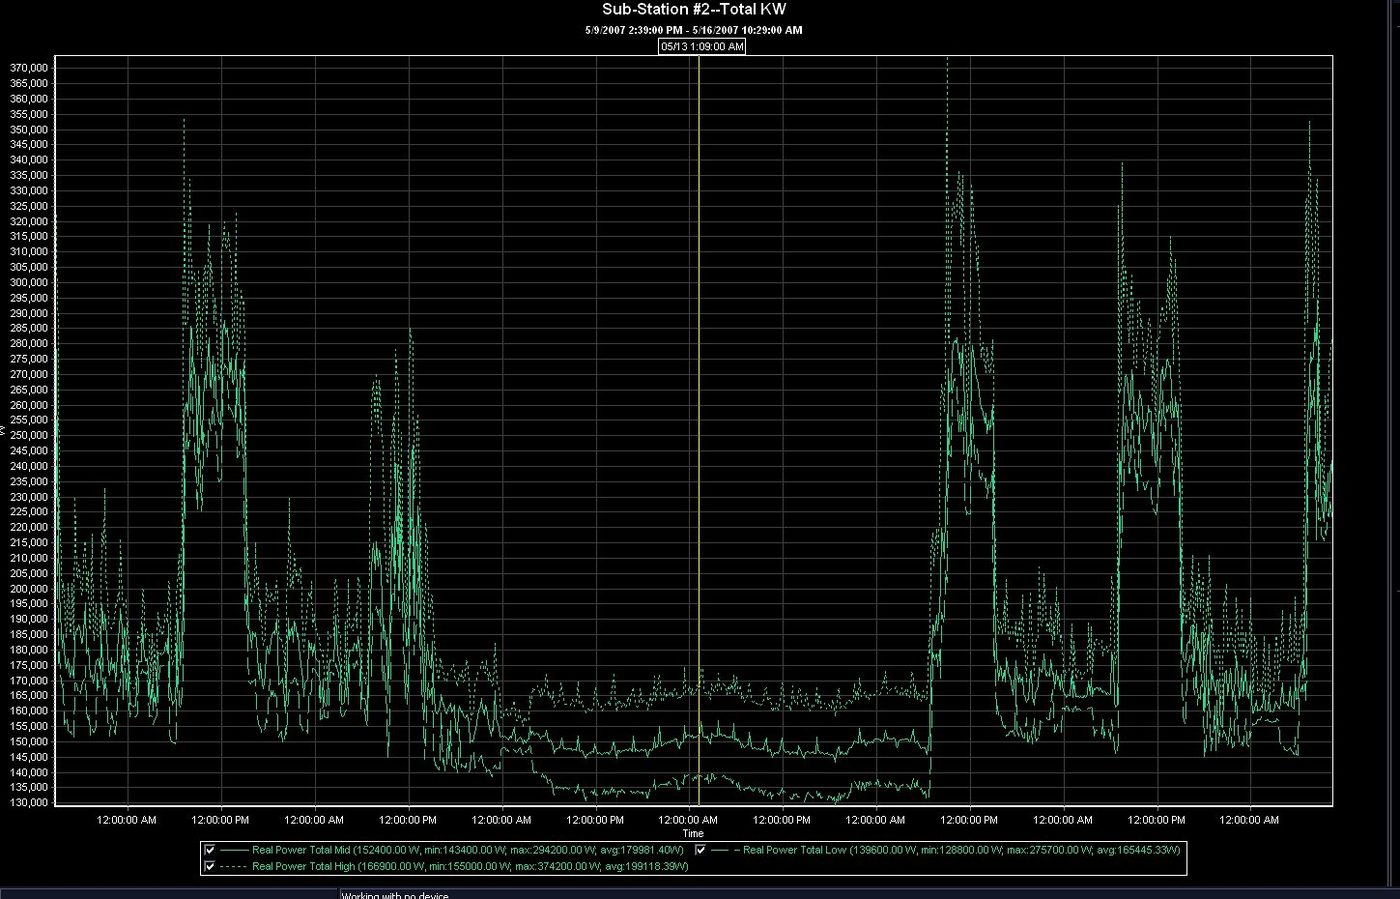Image resolution: width=1400 pixels, height=899 pixels.
Task: Click the Real Power Total Low legend label
Action: 961,850
